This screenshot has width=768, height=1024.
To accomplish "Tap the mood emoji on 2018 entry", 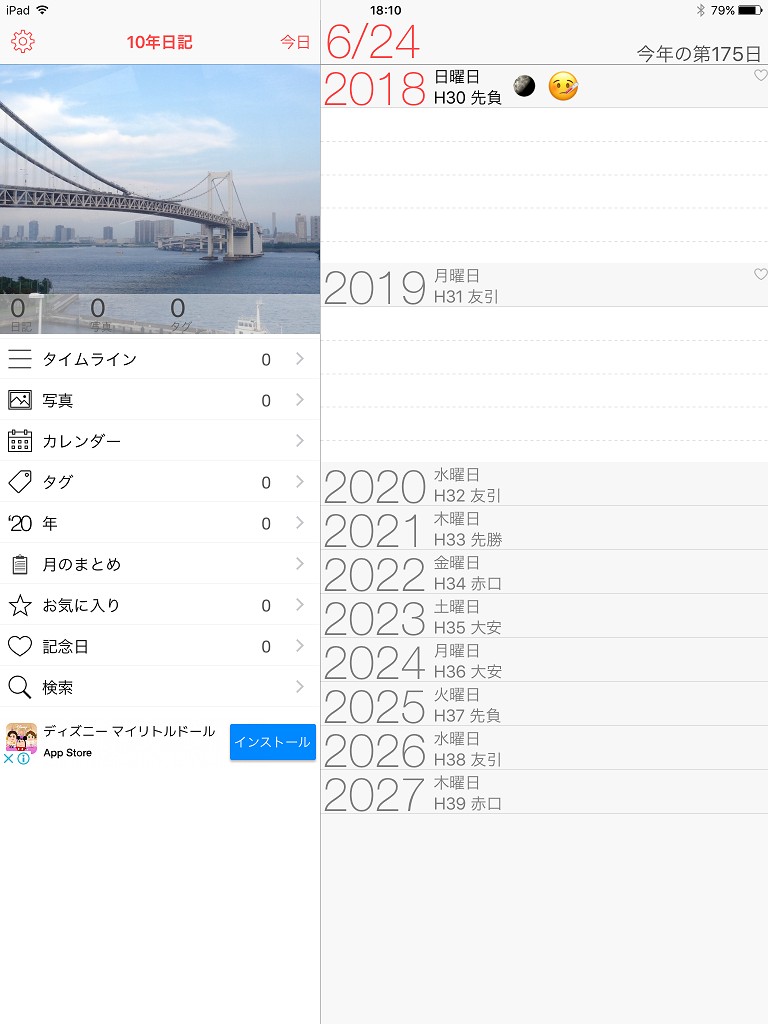I will (563, 87).
